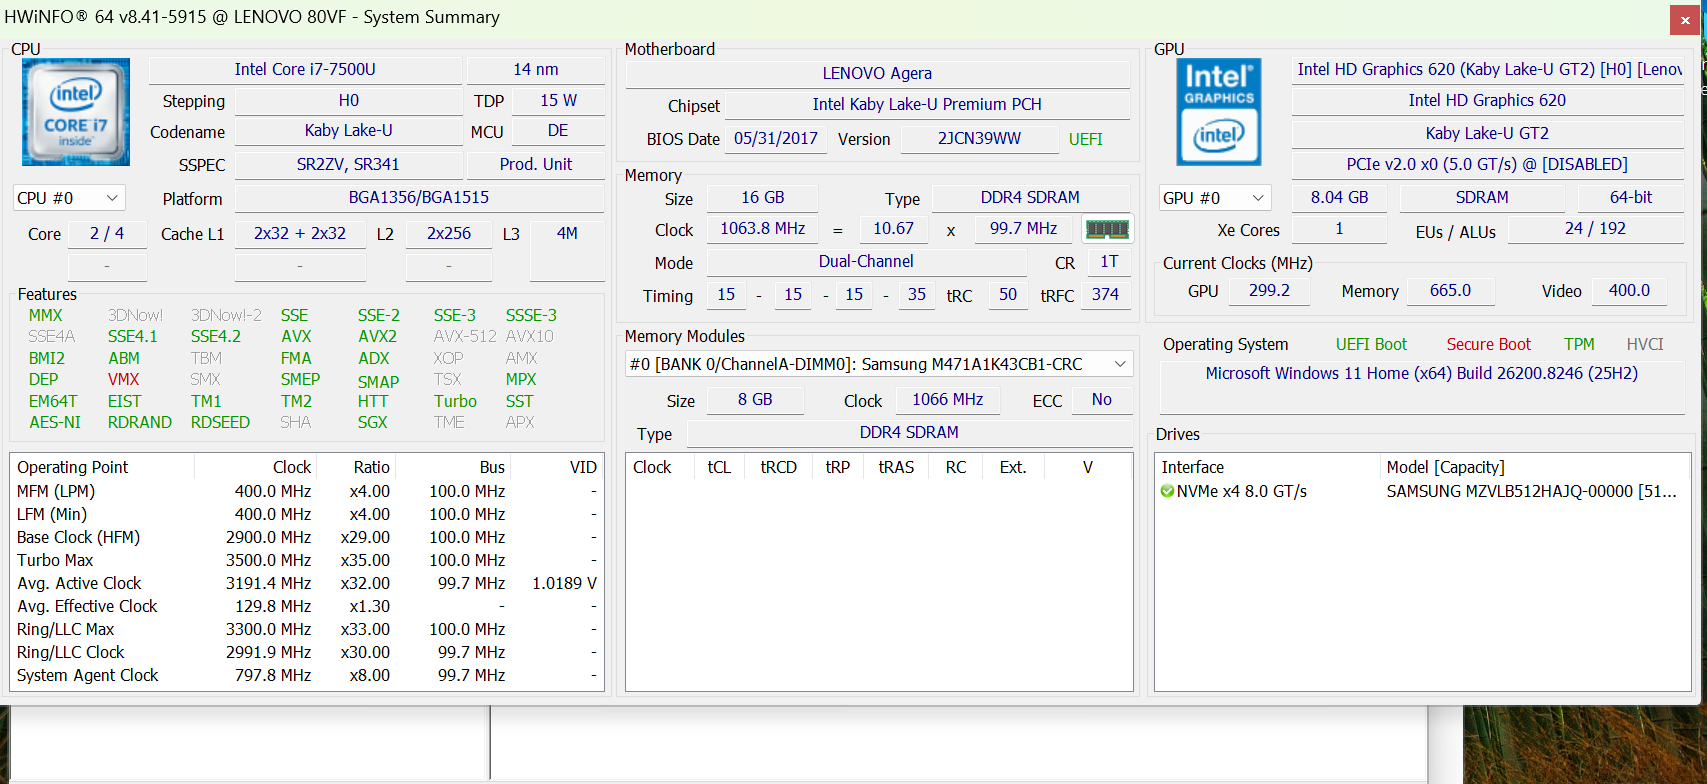Click the tCL column header in module timings
Screen dimensions: 1707x784
[x=719, y=467]
